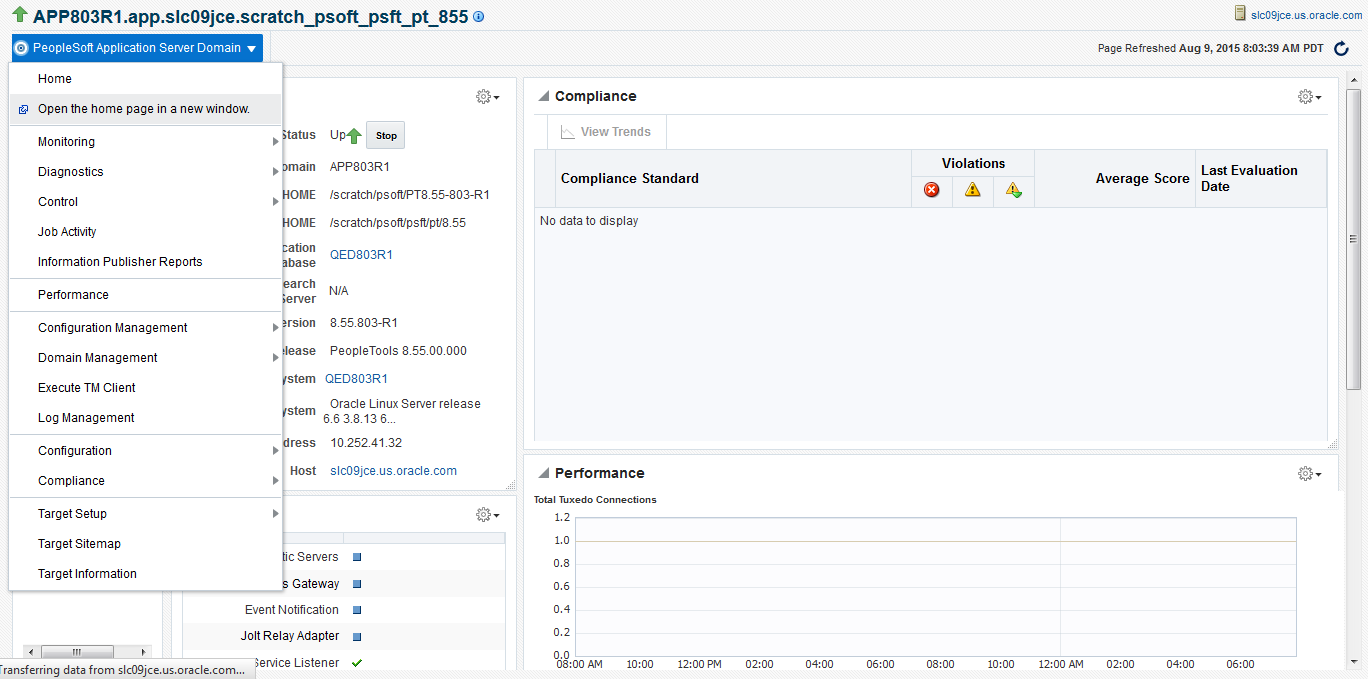Select Home from the menu

point(146,79)
